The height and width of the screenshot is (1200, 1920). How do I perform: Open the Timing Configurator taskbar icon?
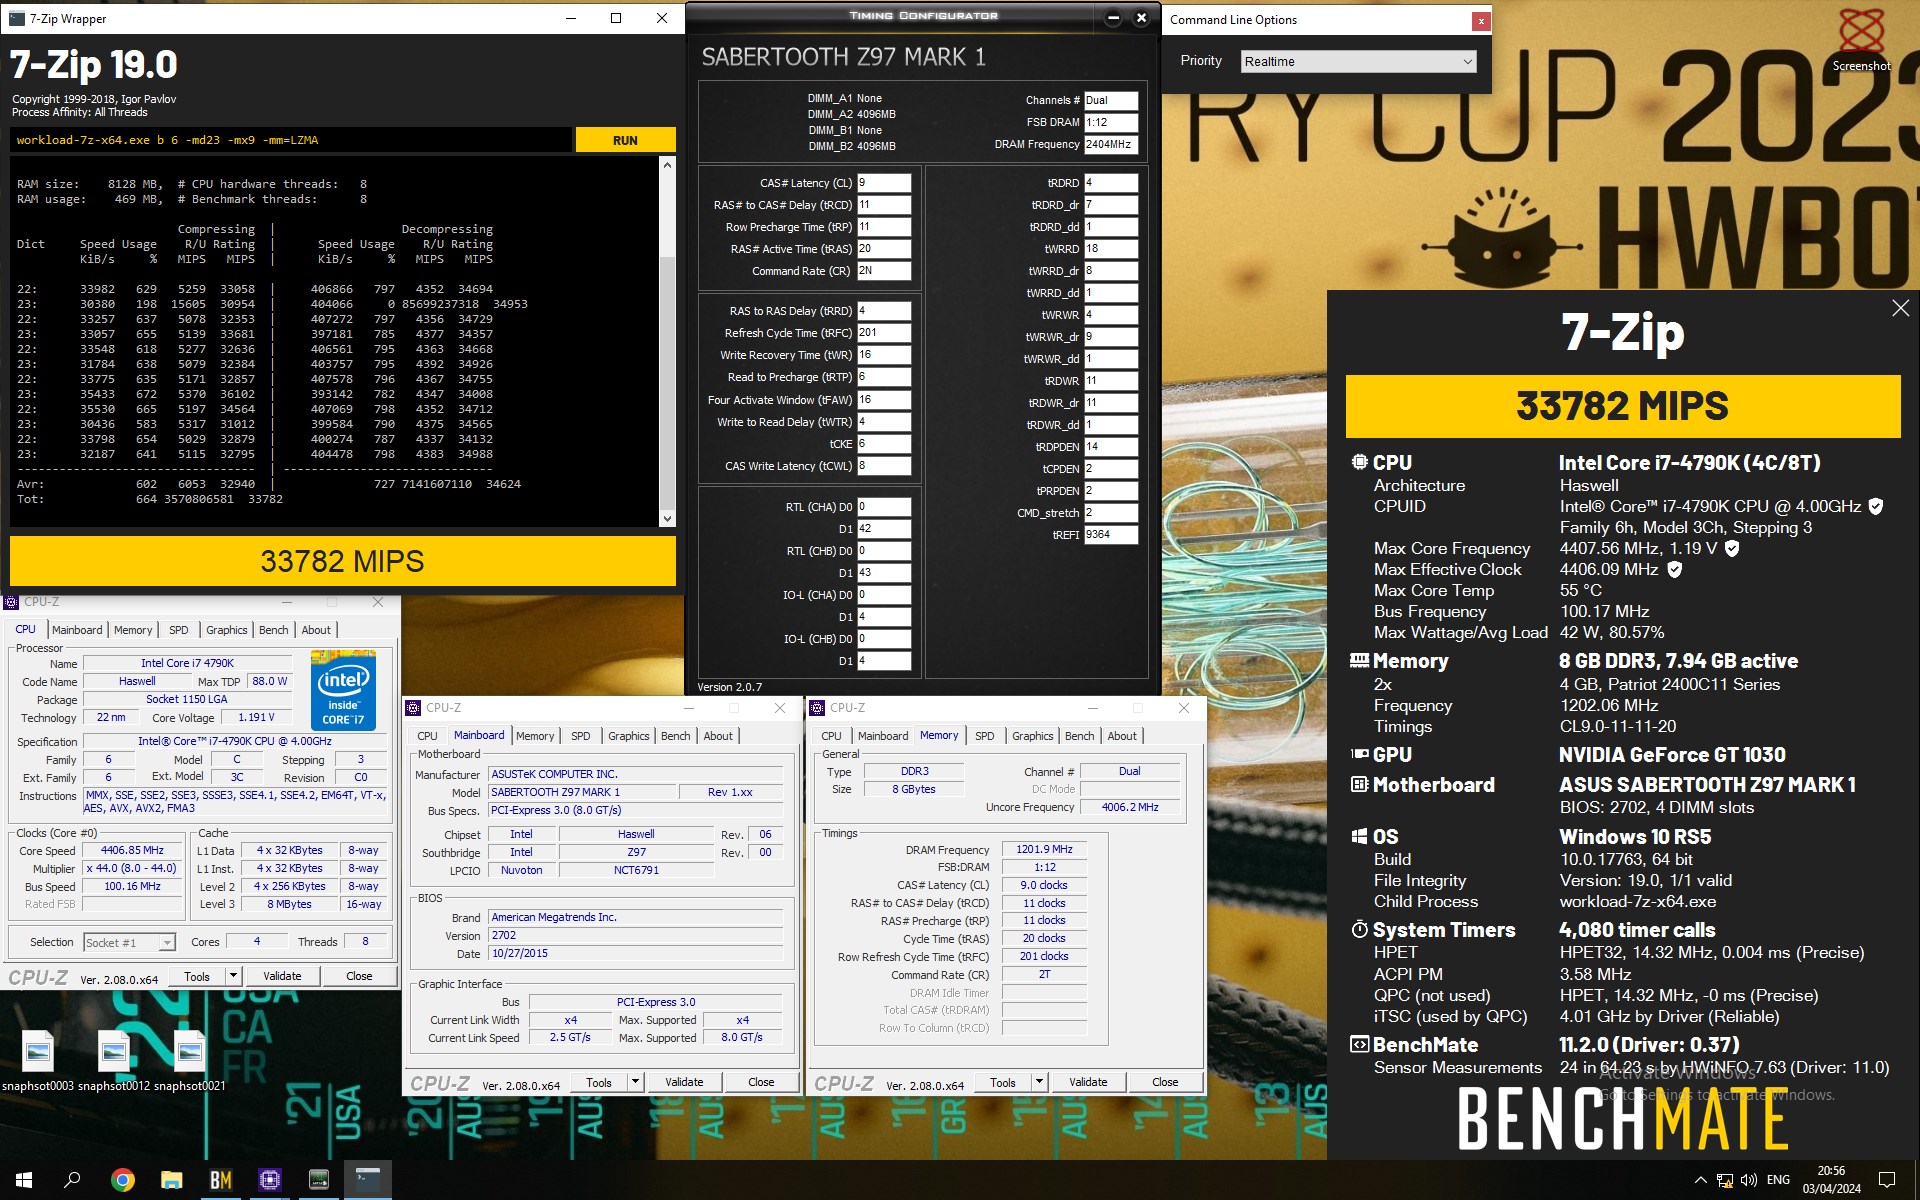click(x=319, y=1180)
